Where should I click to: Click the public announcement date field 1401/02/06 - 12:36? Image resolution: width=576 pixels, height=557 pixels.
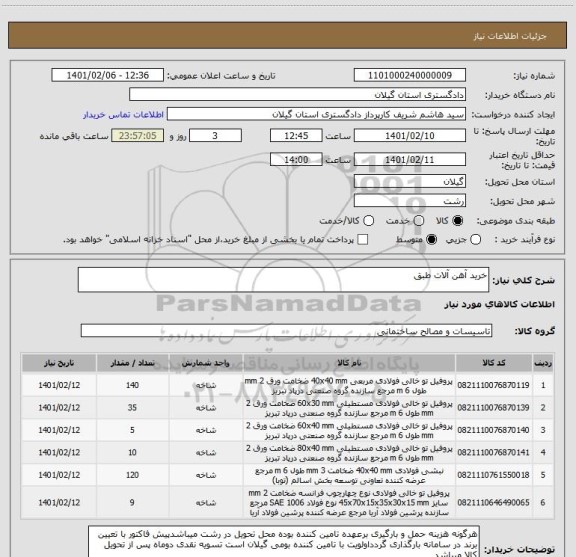108,75
